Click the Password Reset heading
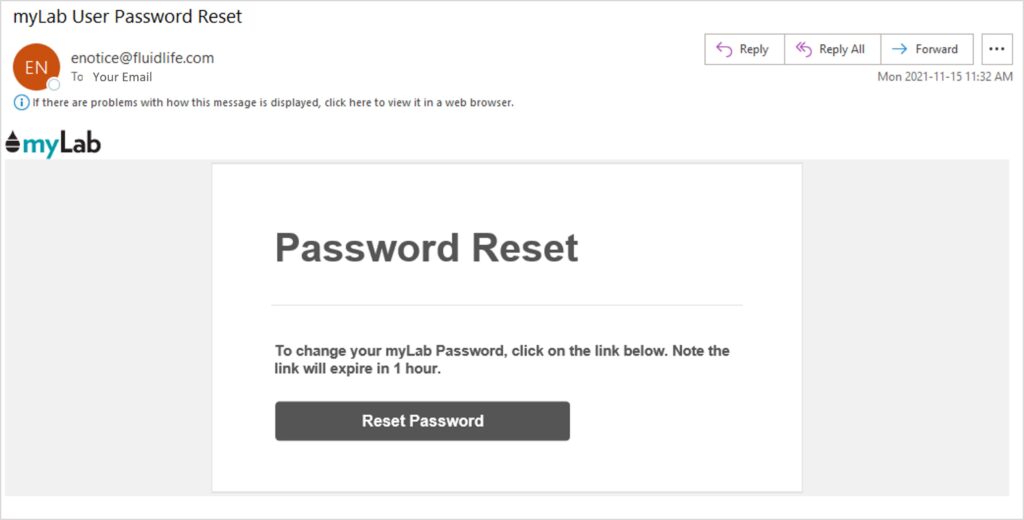 (x=427, y=247)
